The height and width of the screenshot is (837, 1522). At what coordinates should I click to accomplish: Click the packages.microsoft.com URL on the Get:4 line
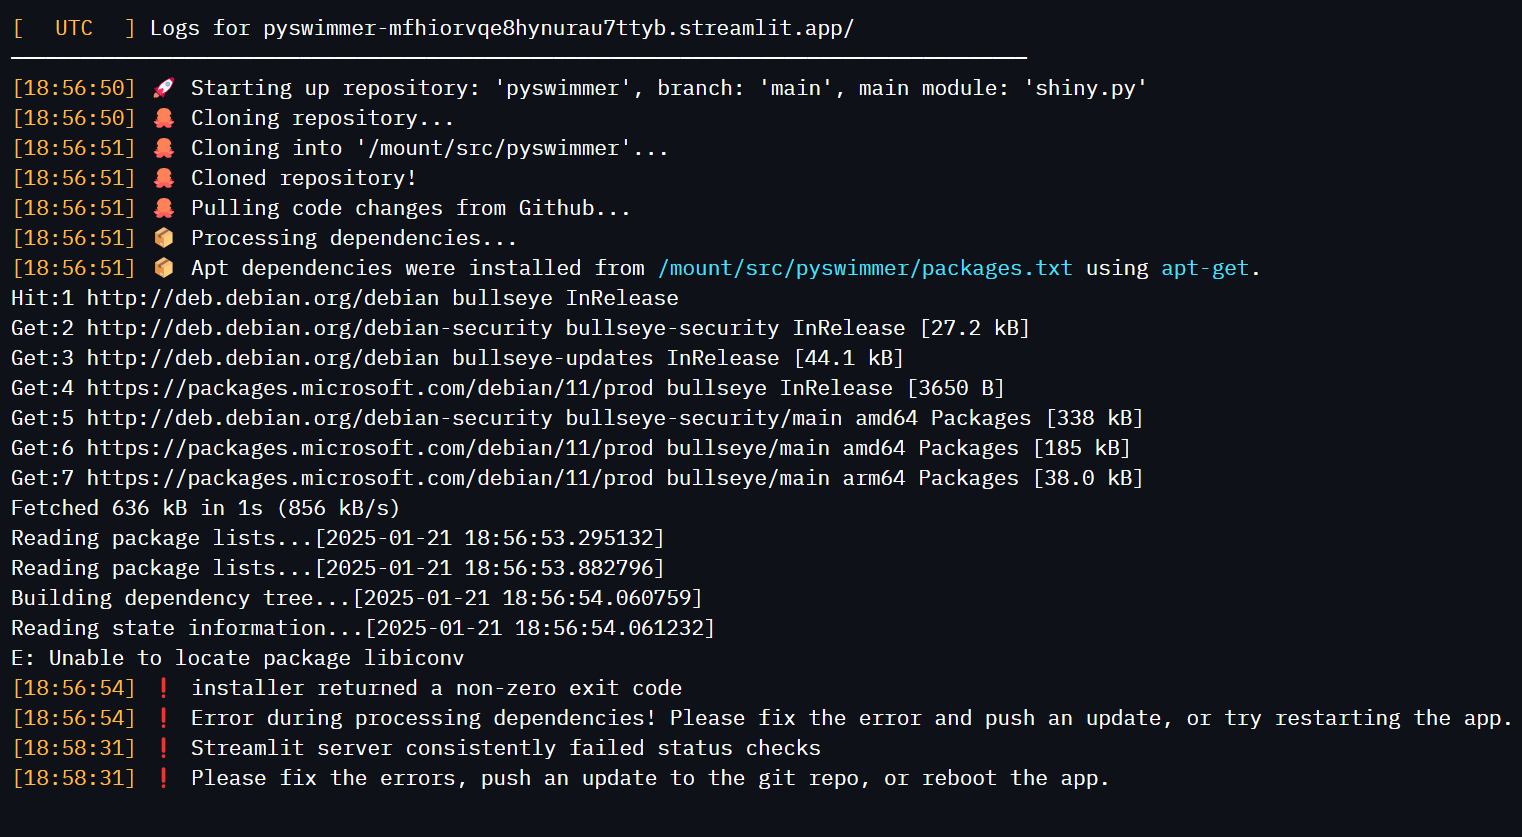(x=370, y=388)
